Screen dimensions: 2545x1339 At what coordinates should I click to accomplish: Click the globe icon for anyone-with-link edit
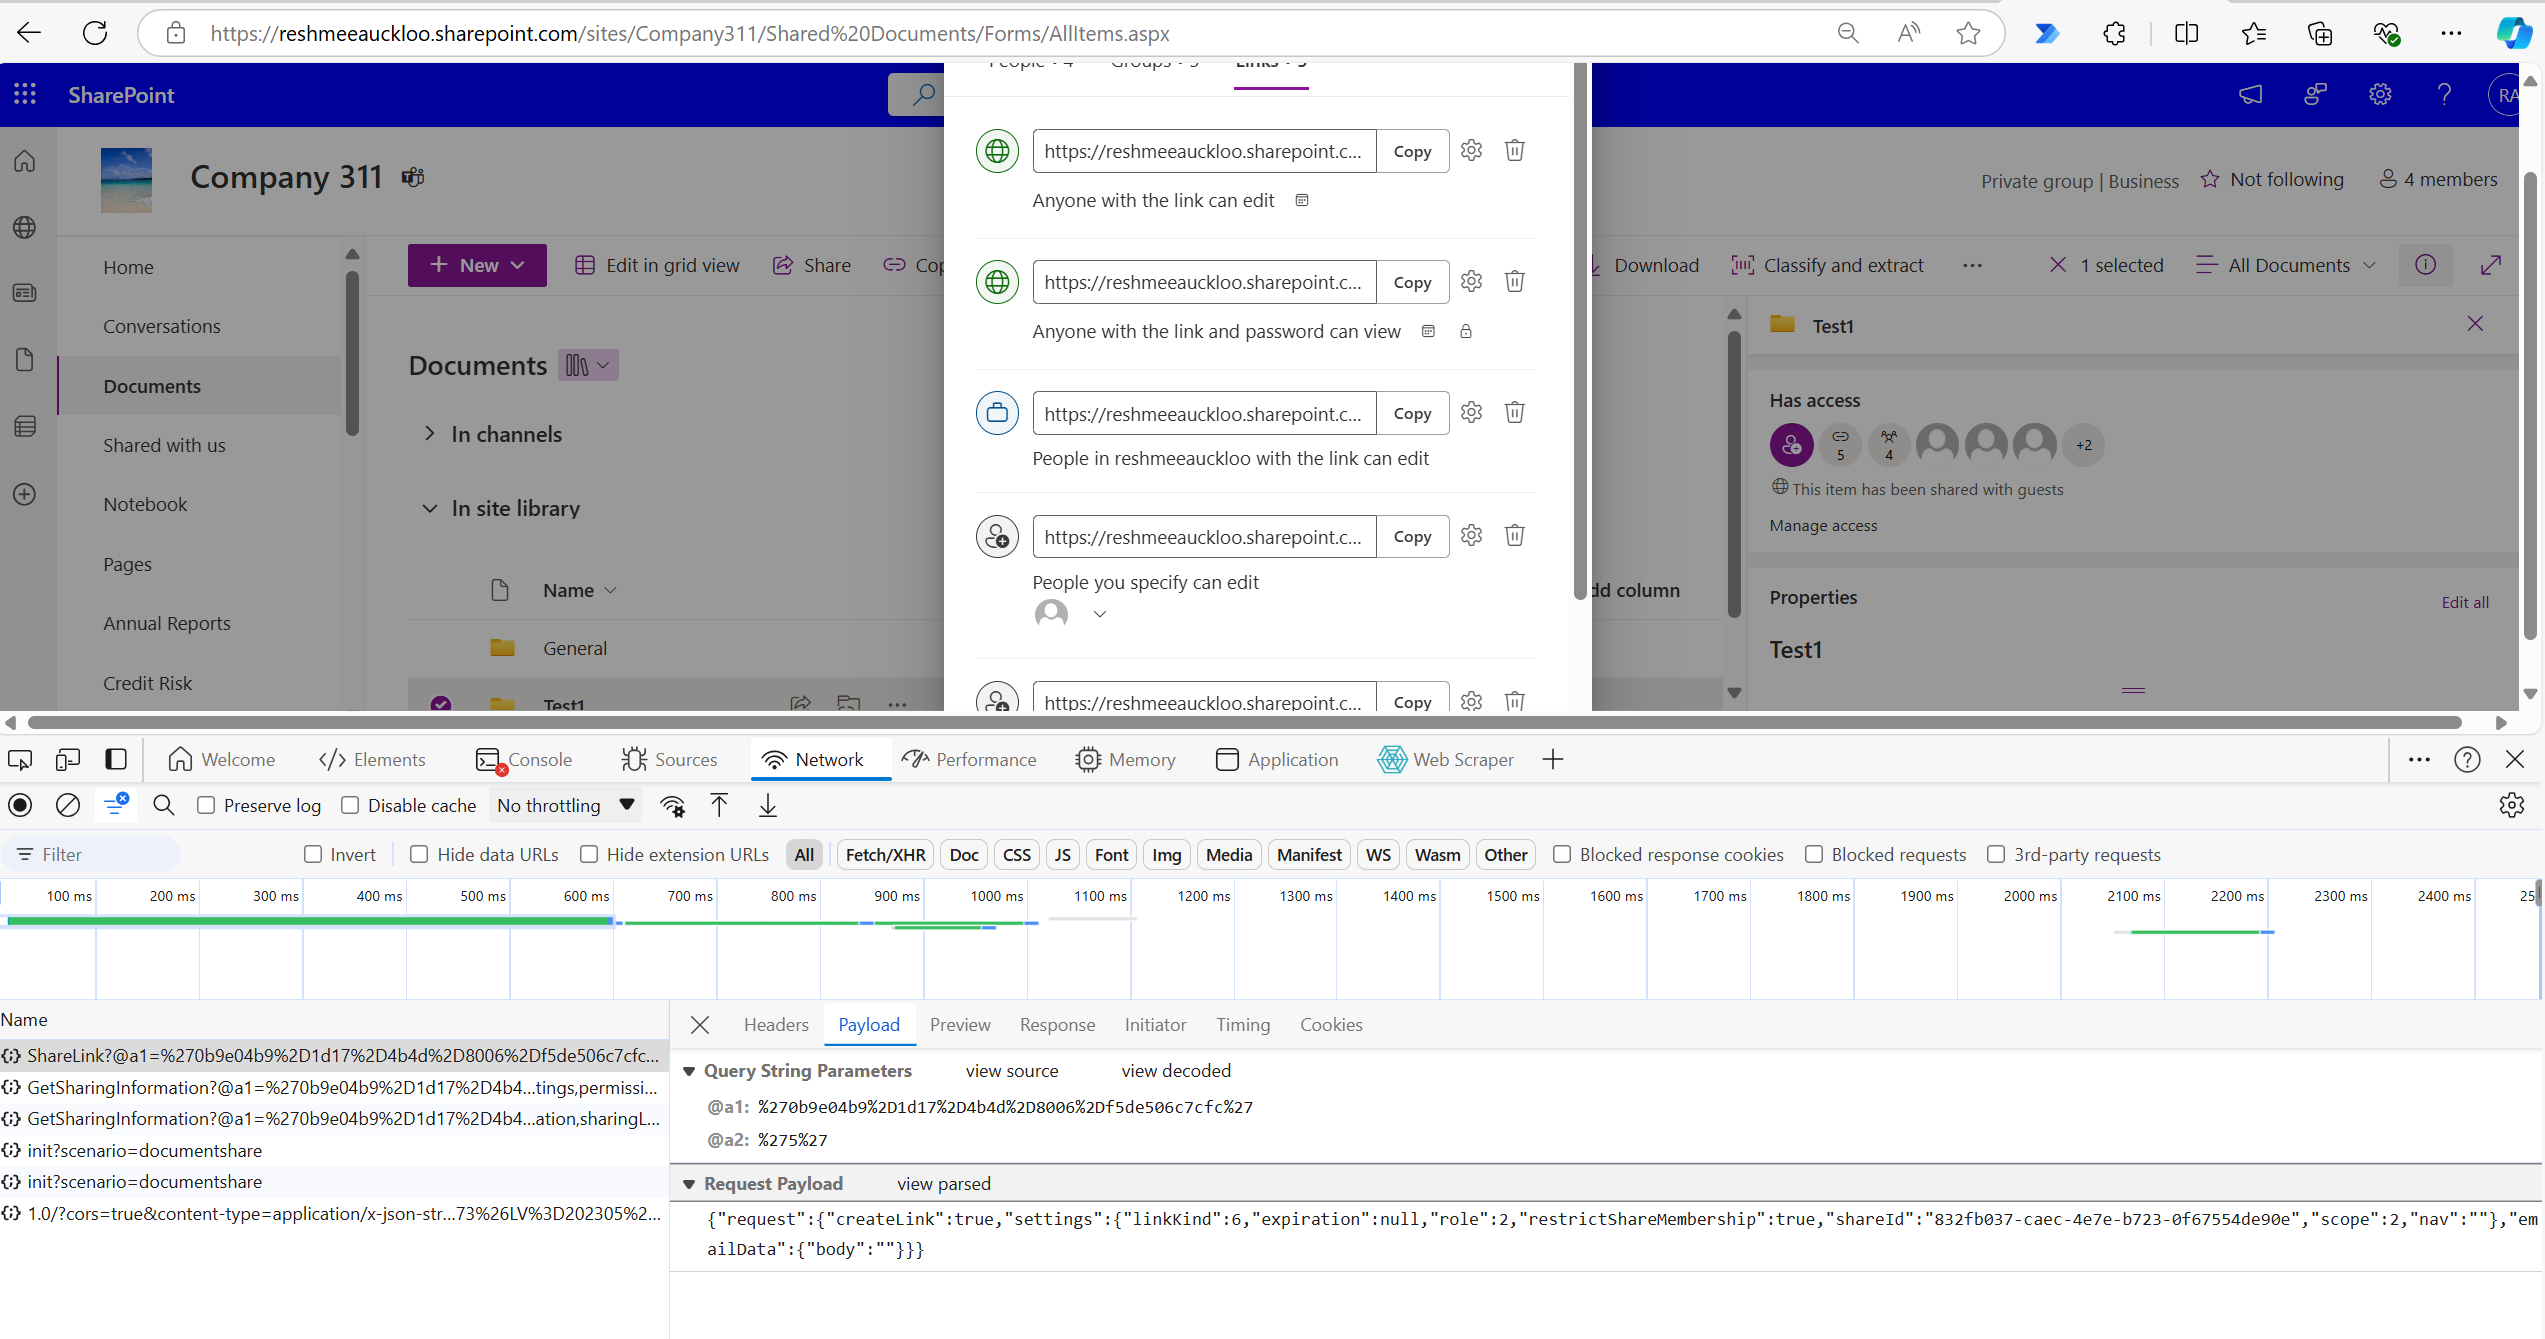(996, 151)
